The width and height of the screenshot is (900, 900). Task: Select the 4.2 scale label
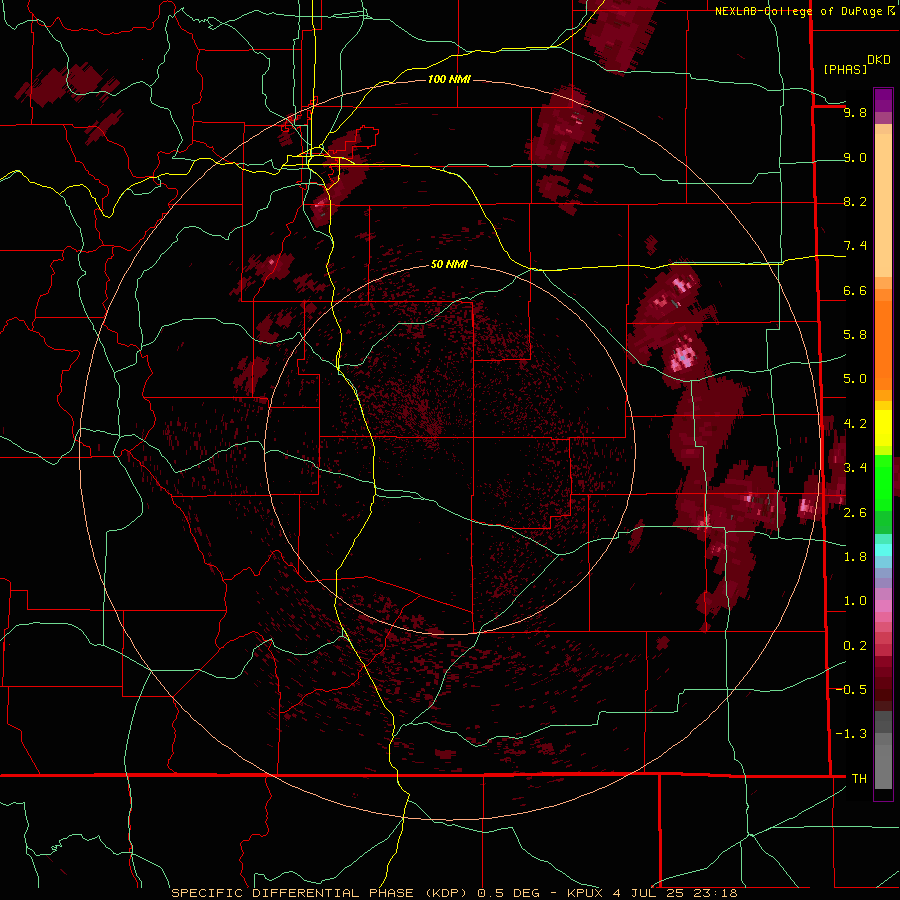pyautogui.click(x=855, y=423)
